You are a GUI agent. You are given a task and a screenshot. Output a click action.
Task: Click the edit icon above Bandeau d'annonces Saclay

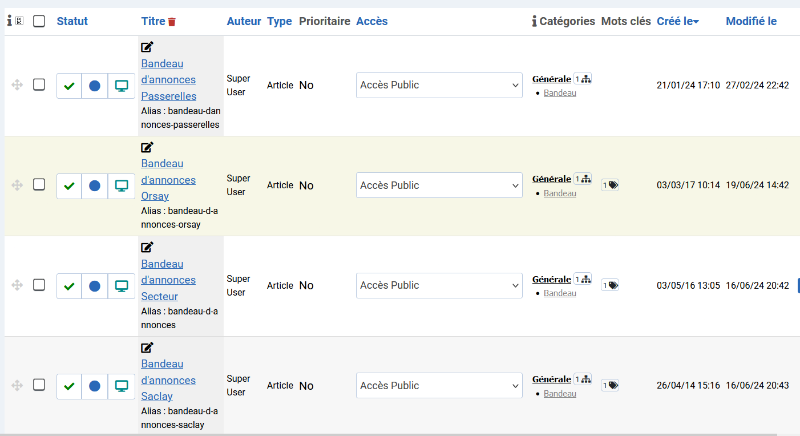(x=147, y=348)
